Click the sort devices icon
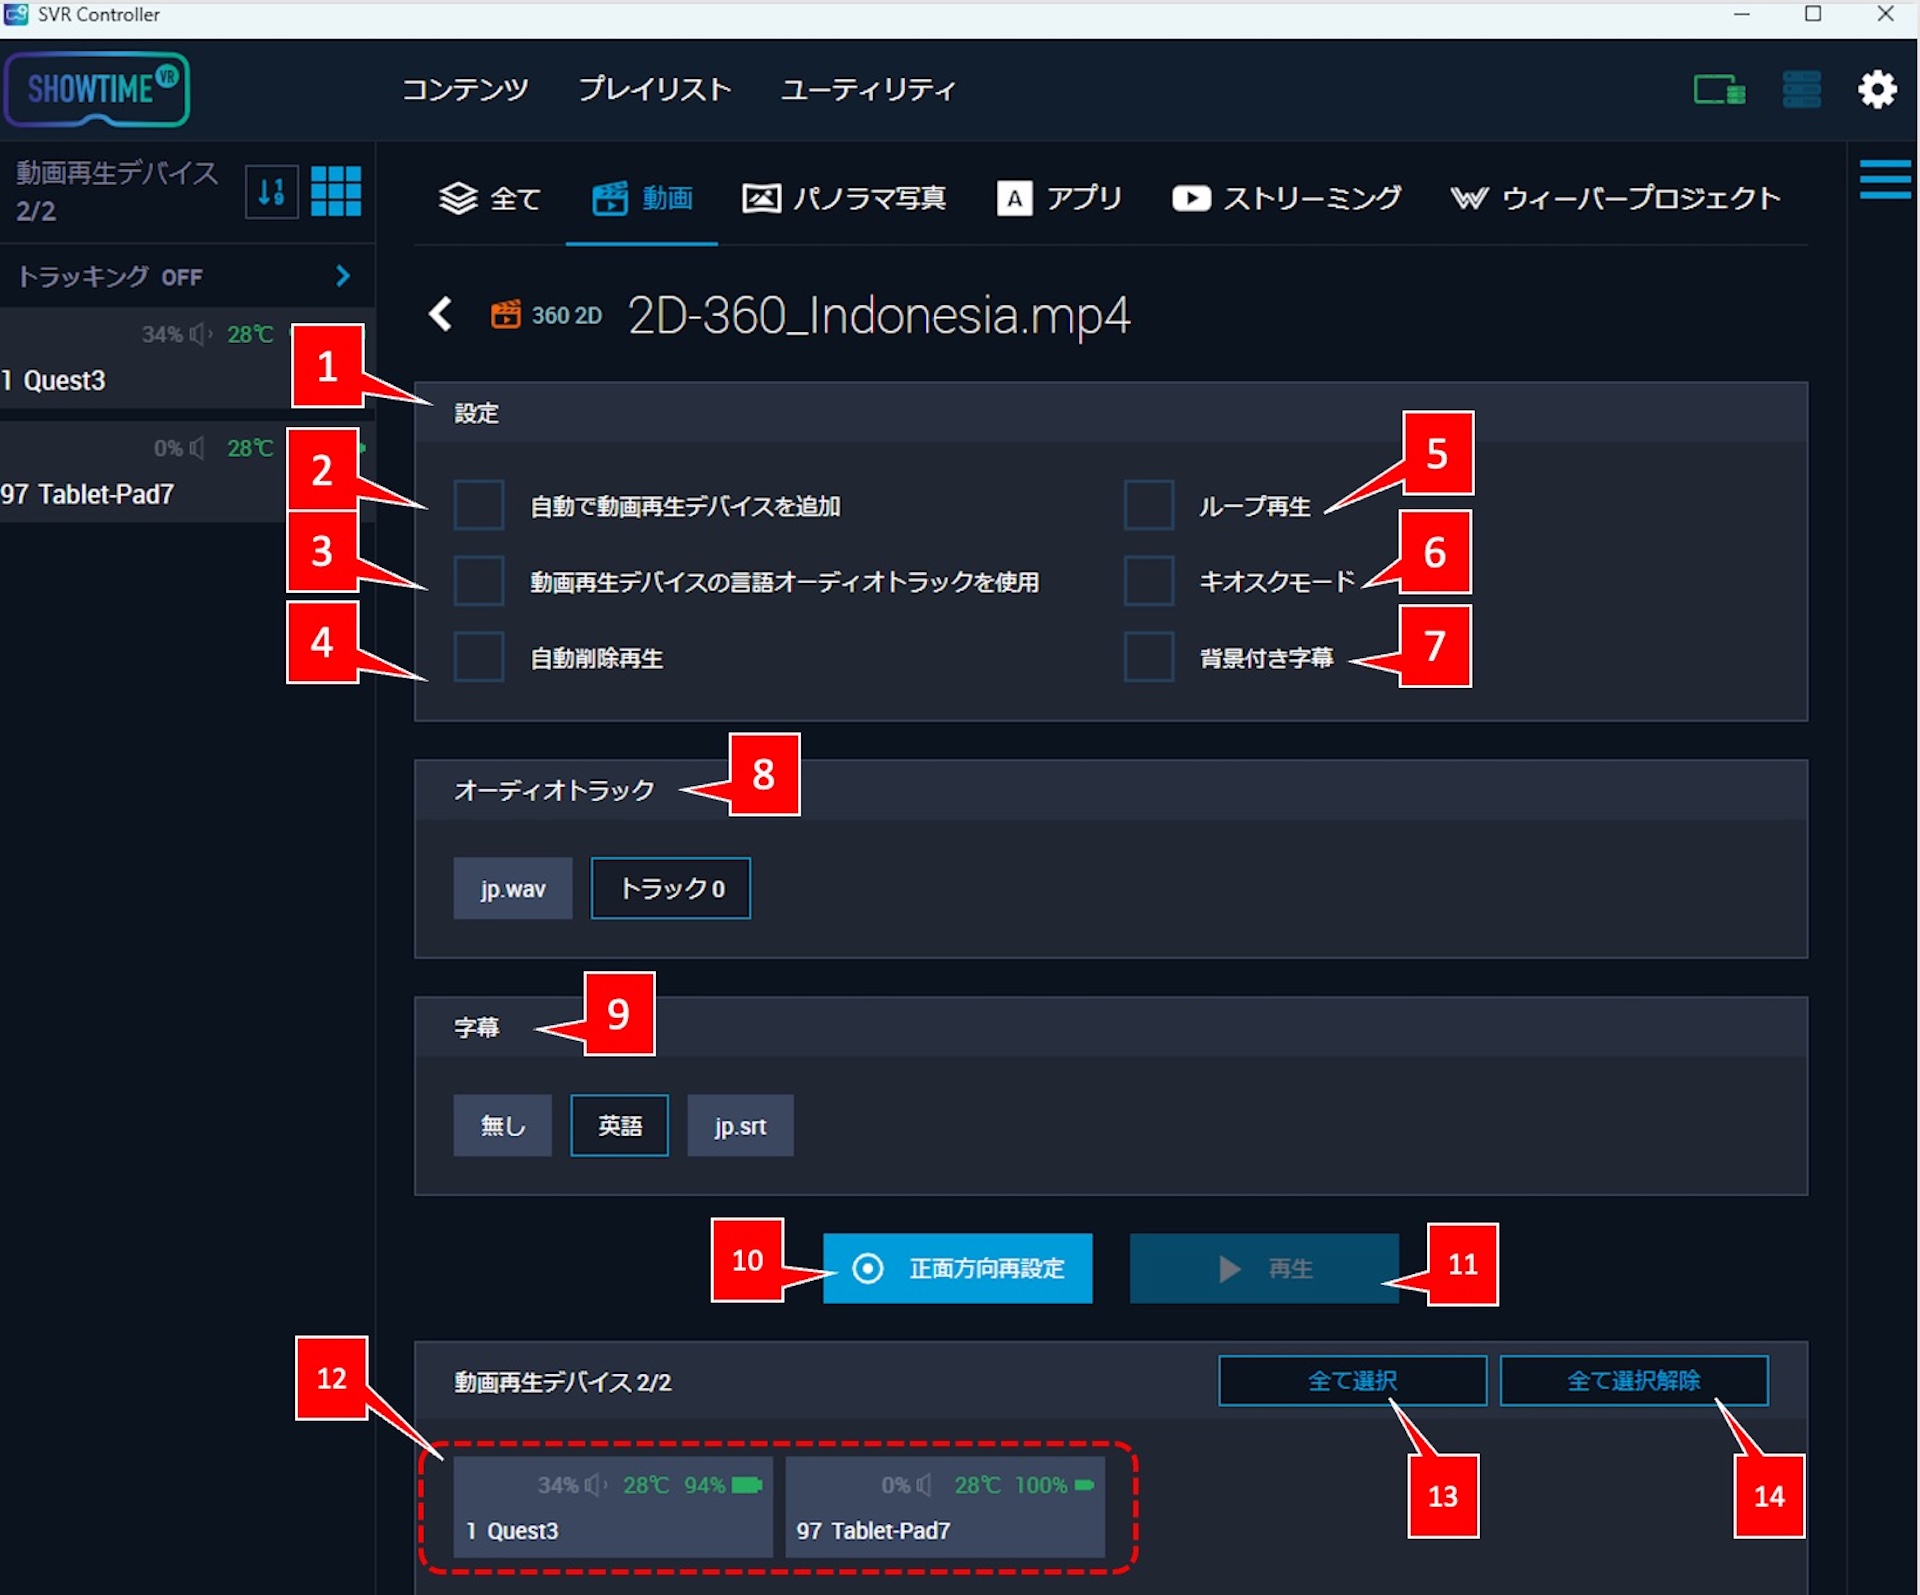 272,191
